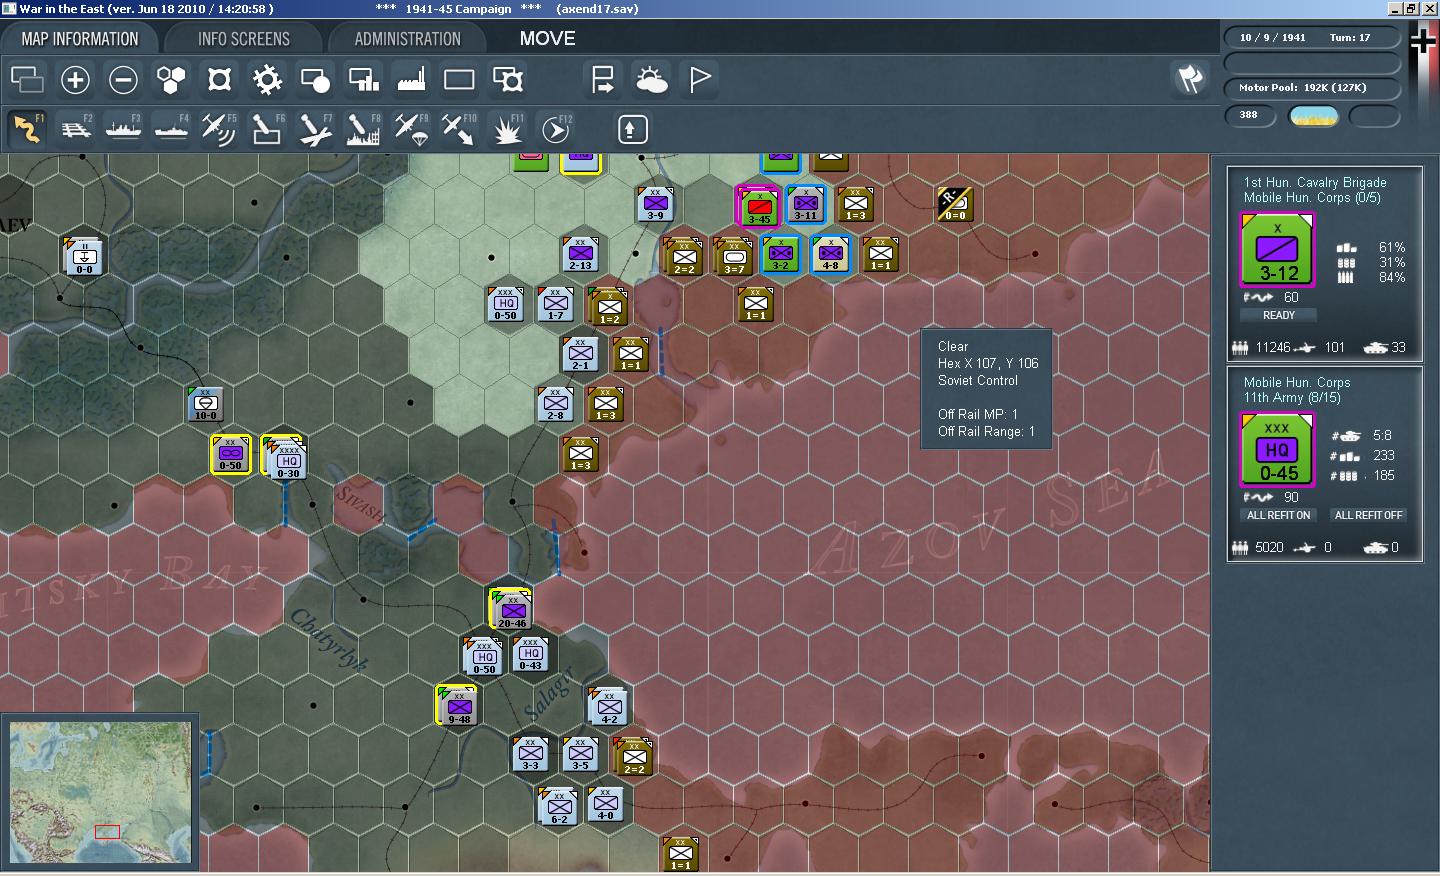The height and width of the screenshot is (876, 1440).
Task: Select the F11 explosion mode icon
Action: click(507, 129)
